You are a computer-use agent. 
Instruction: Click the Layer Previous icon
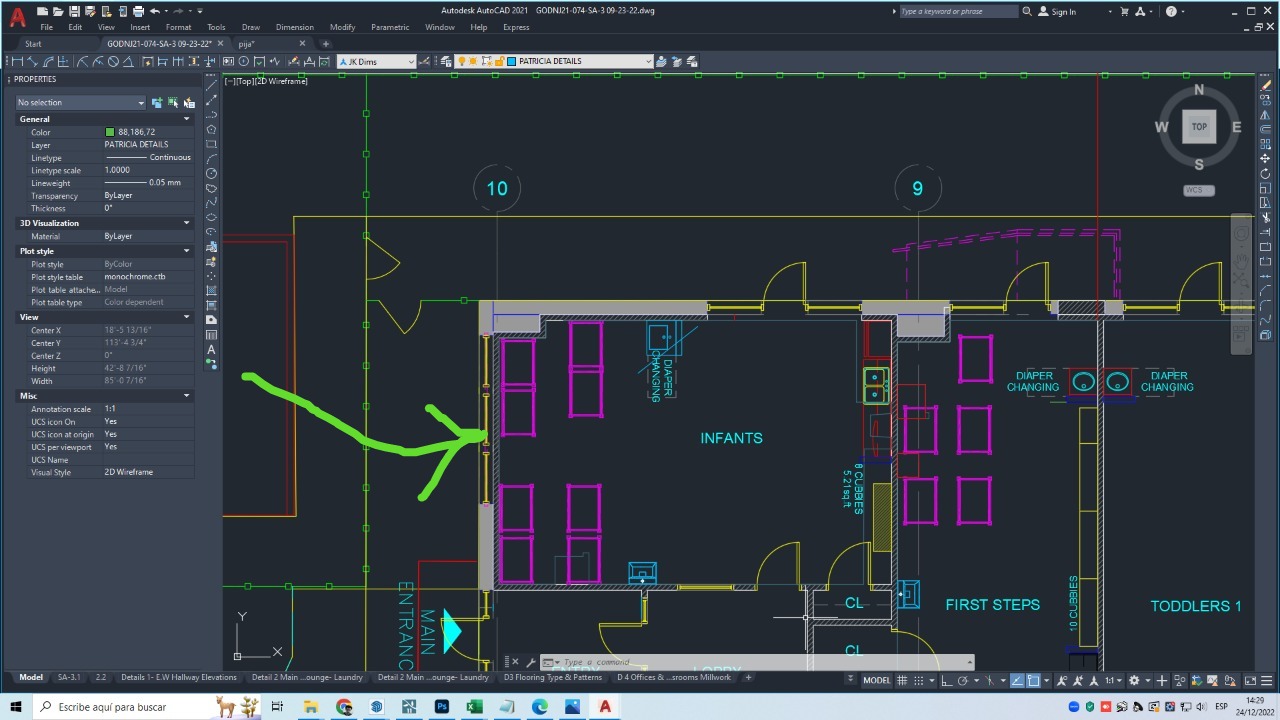click(x=677, y=61)
